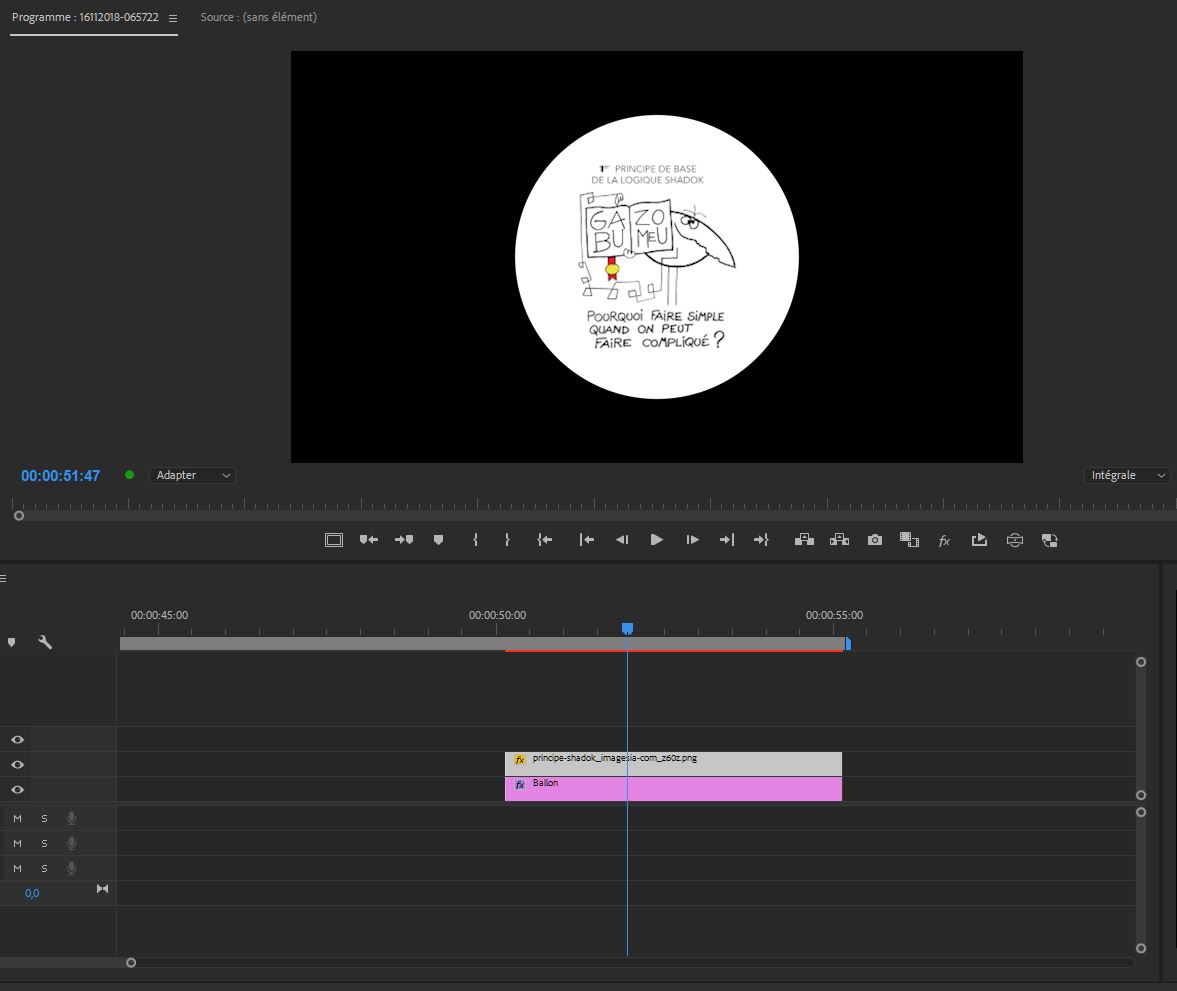Screen dimensions: 1177x991
Task: Switch to Source : (sans élément) tab
Action: (258, 17)
